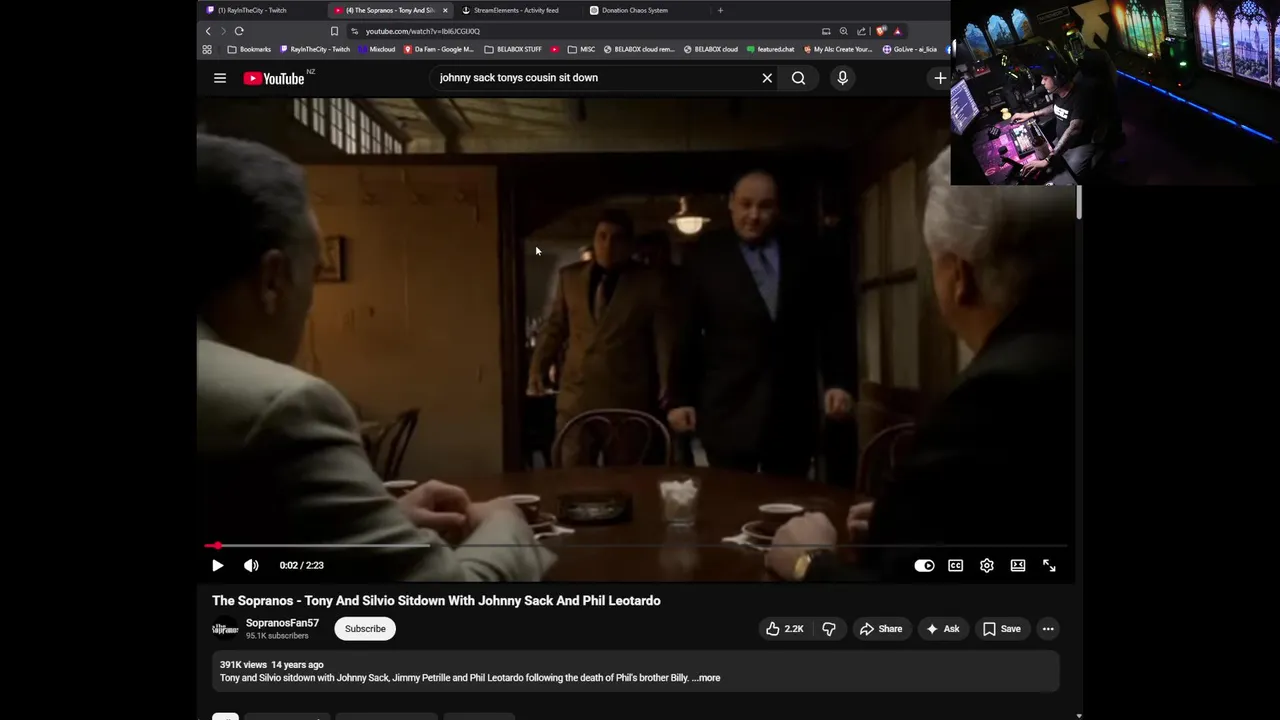
Task: Turn on closed captions
Action: pos(955,565)
